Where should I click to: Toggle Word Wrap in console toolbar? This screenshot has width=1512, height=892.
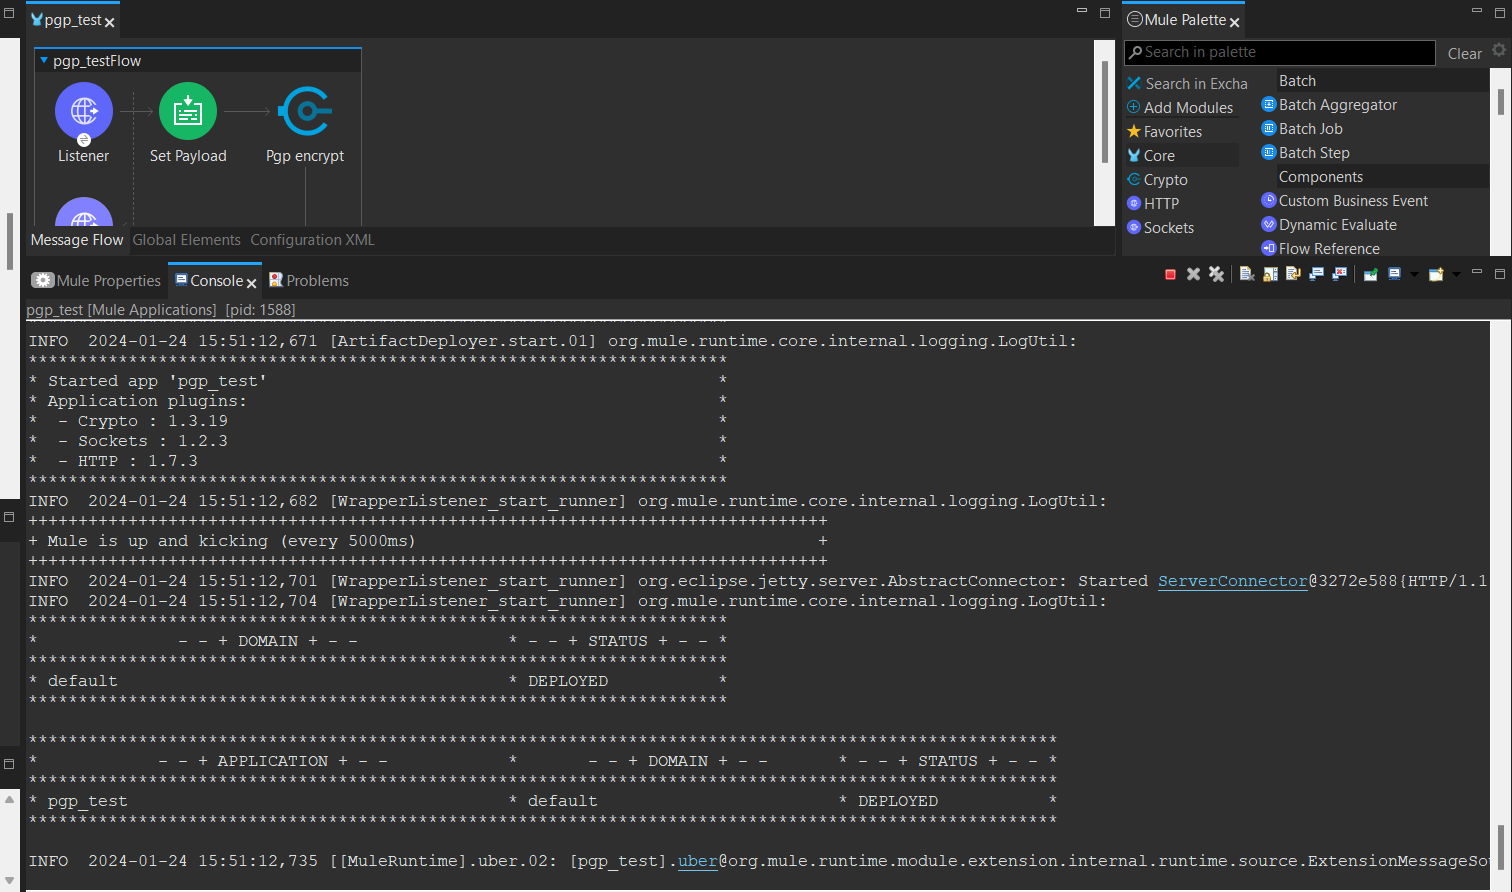pos(1293,274)
